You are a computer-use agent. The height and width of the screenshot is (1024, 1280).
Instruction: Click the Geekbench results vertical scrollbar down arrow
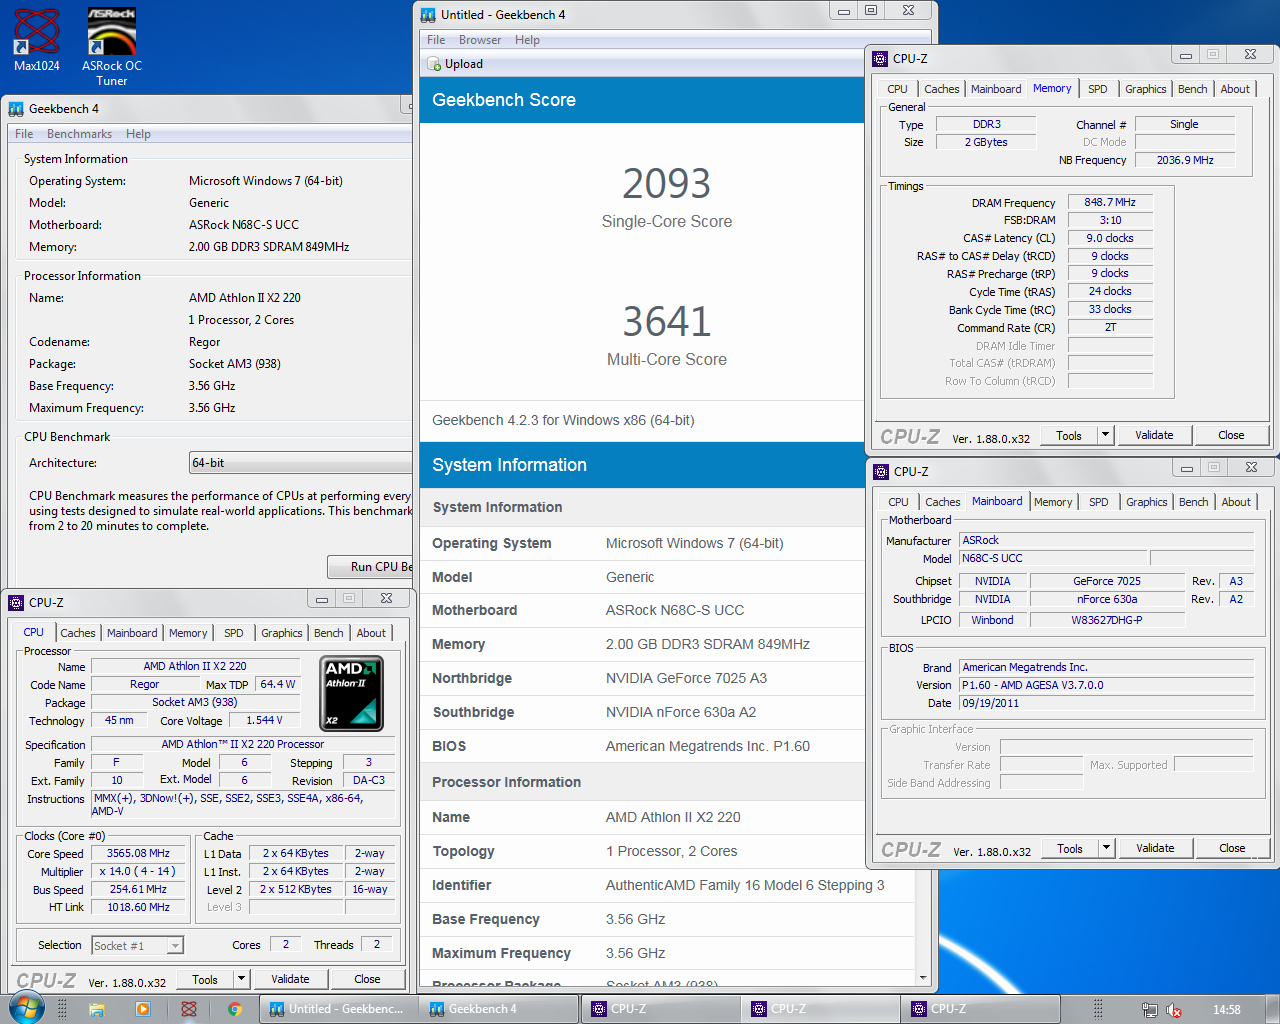click(922, 977)
